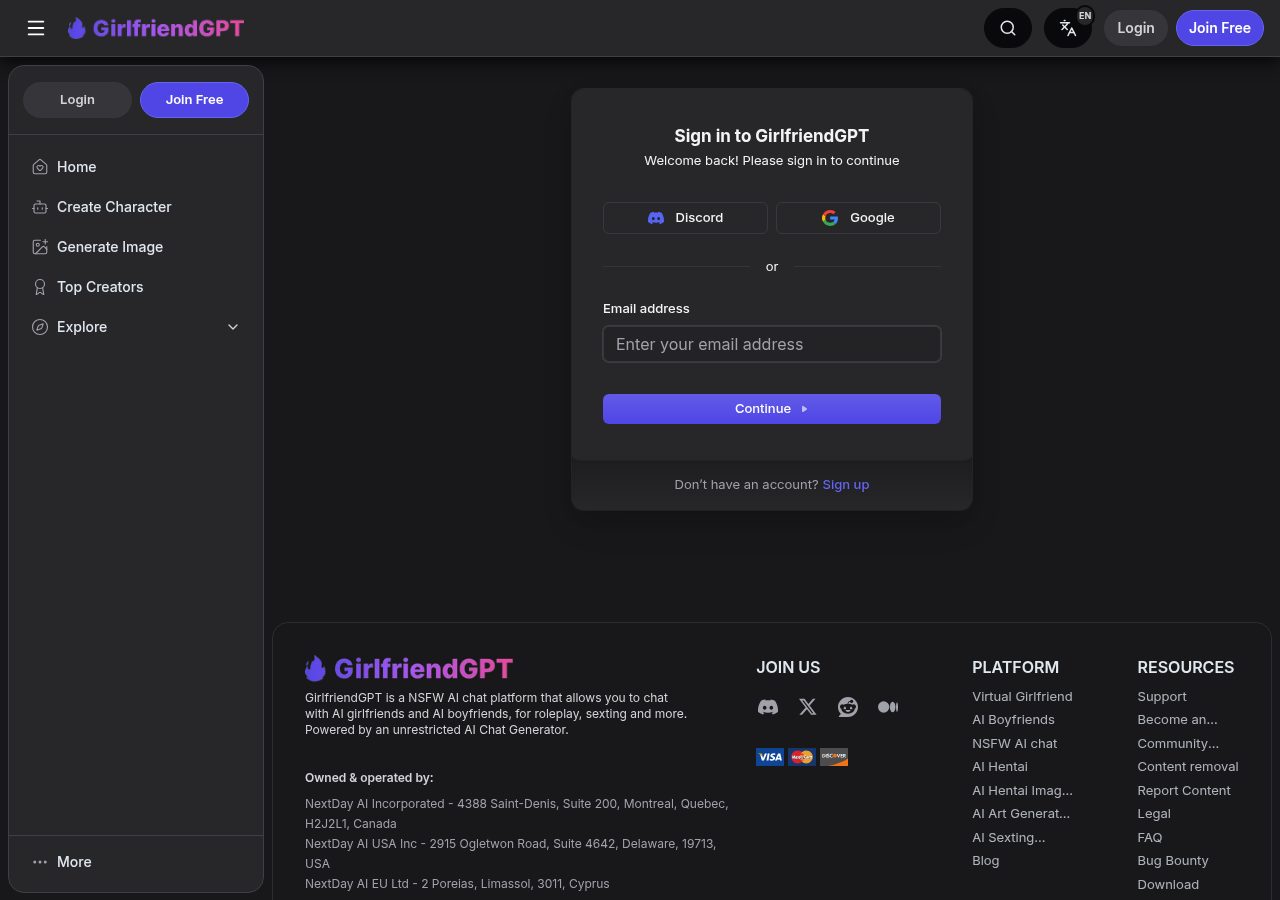Open the footer Medium icon
This screenshot has height=900, width=1280.
pyautogui.click(x=888, y=707)
